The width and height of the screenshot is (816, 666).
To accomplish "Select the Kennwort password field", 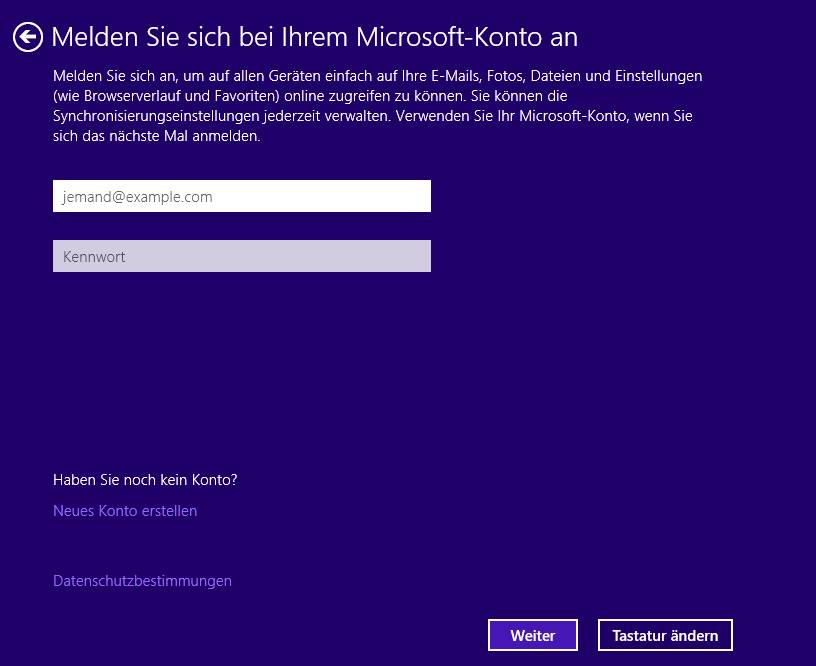I will pyautogui.click(x=241, y=256).
